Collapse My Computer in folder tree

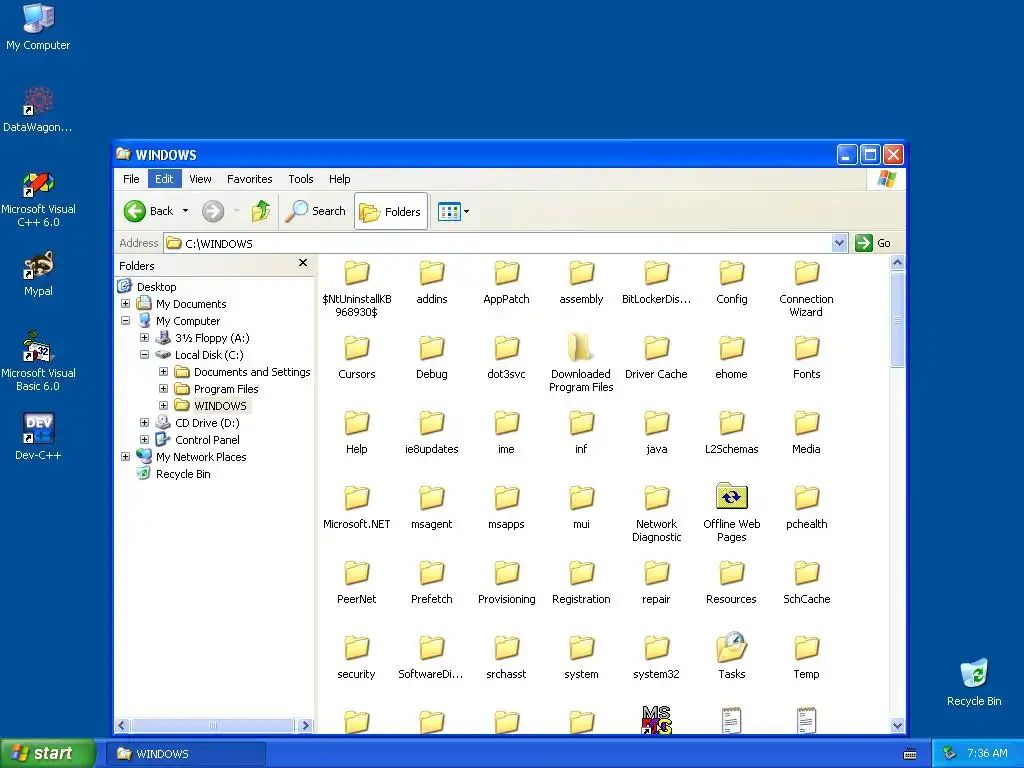pos(125,321)
